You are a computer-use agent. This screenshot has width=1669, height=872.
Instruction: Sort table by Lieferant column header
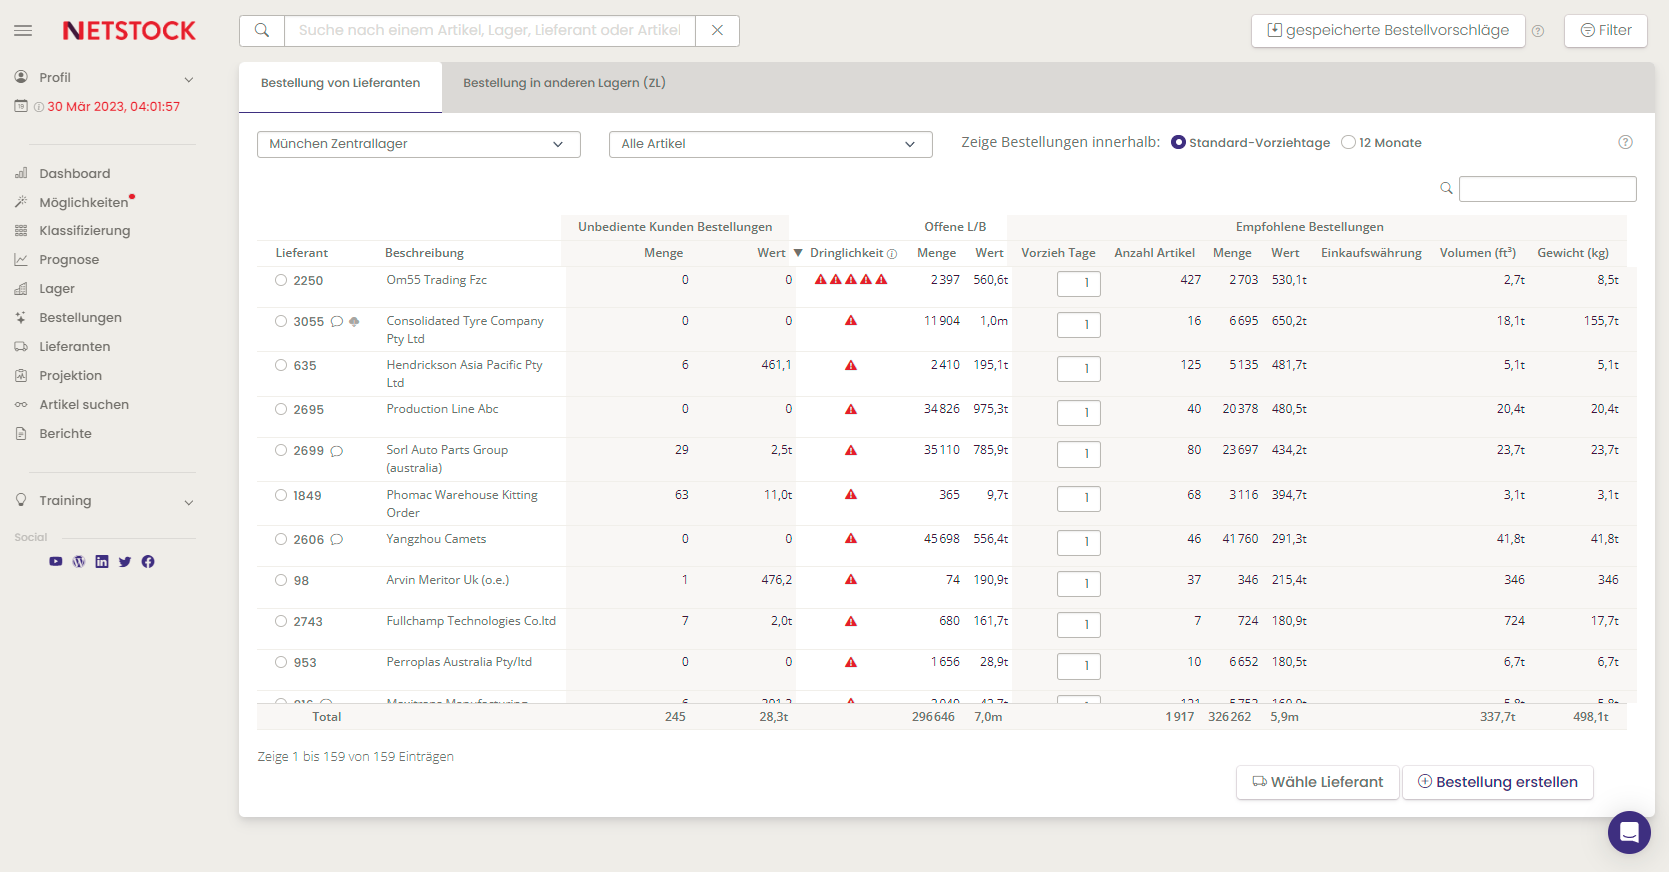click(x=302, y=253)
